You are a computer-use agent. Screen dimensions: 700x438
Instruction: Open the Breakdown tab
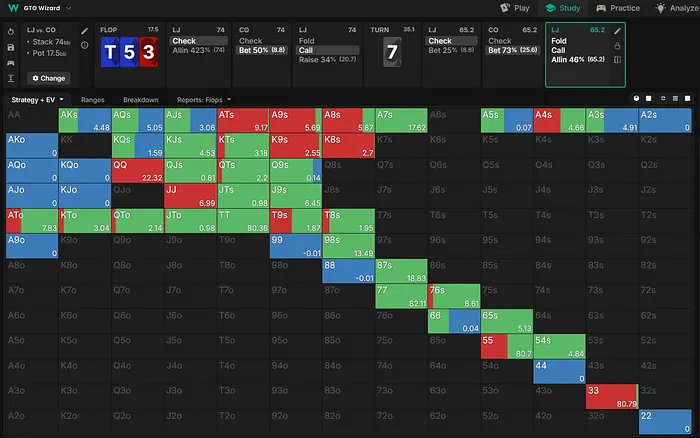click(x=142, y=100)
